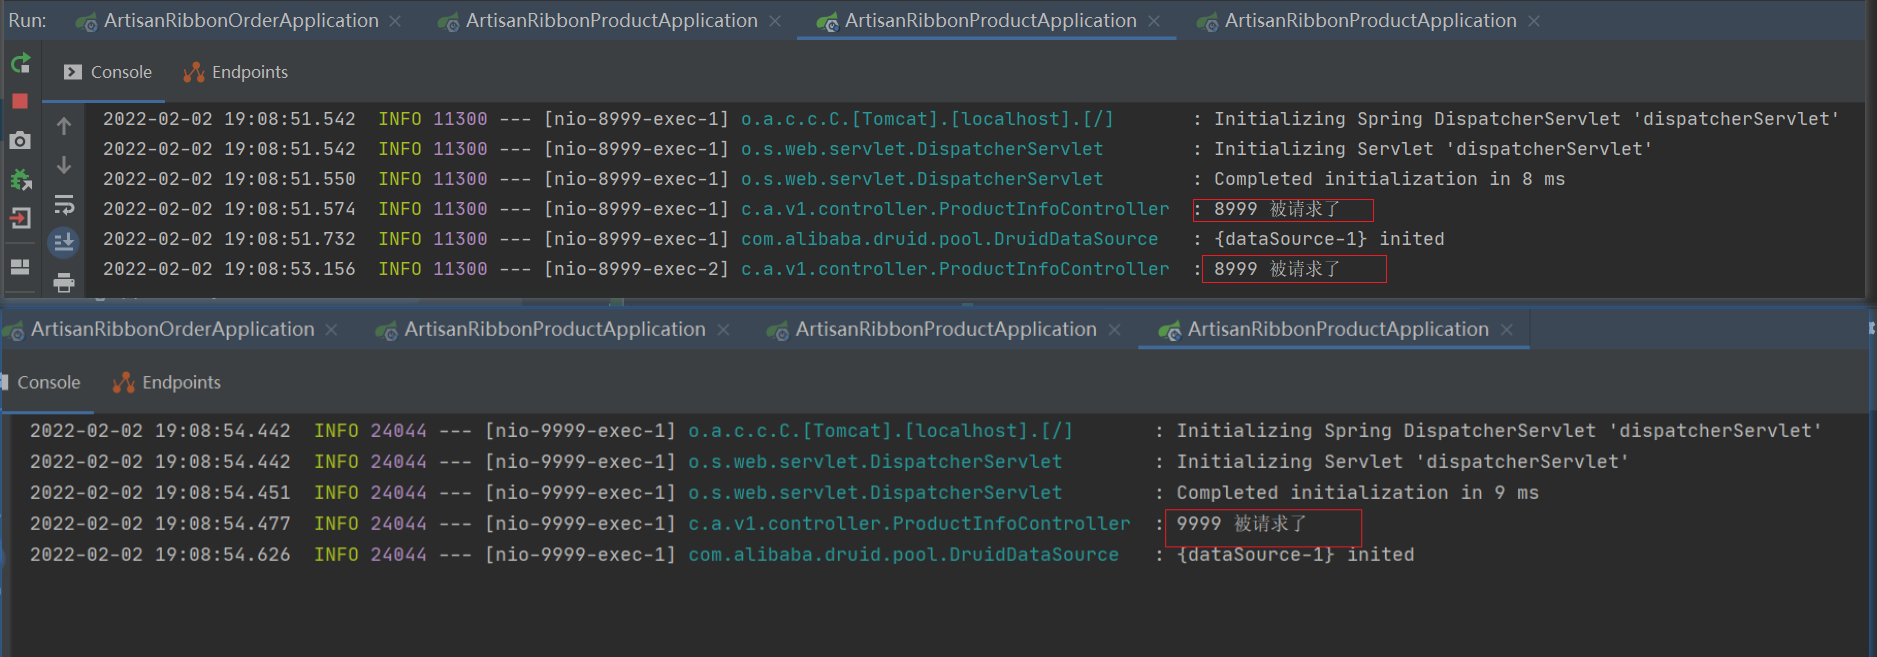
Task: Click PID 24044 on the 19:08:54.477 line
Action: (x=398, y=523)
